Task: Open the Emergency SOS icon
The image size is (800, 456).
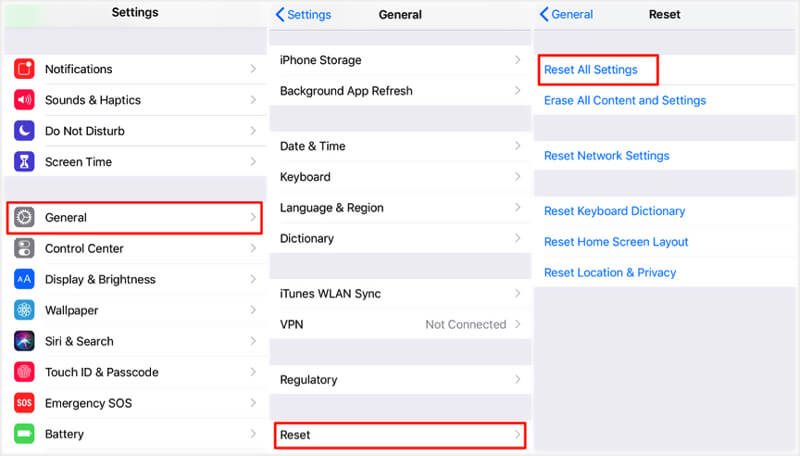Action: tap(25, 403)
